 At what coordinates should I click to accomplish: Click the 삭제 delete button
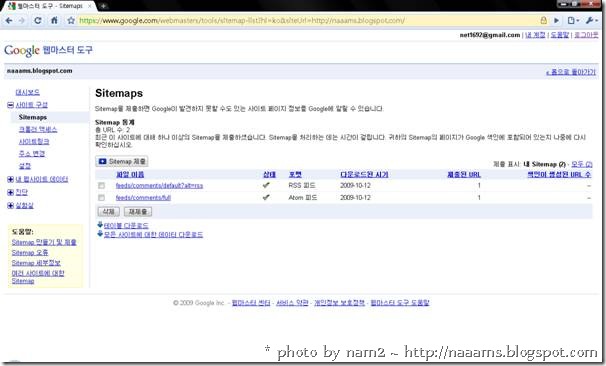tap(109, 212)
